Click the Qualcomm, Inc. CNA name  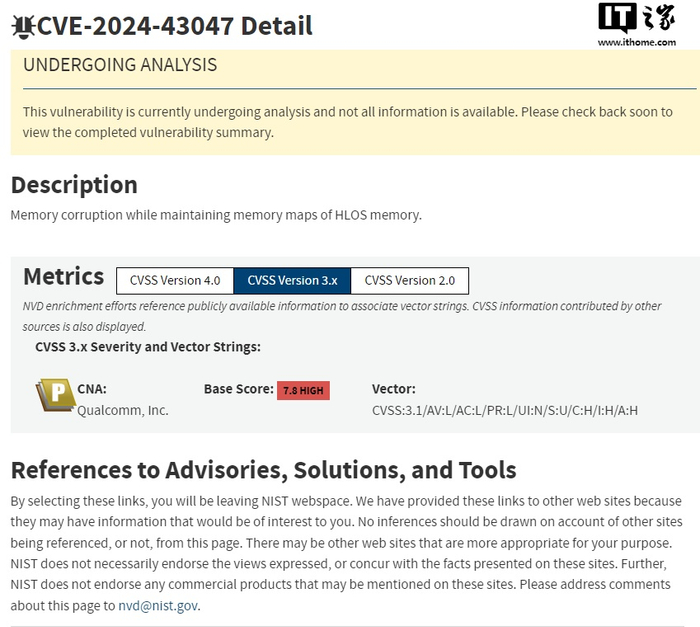tap(123, 410)
